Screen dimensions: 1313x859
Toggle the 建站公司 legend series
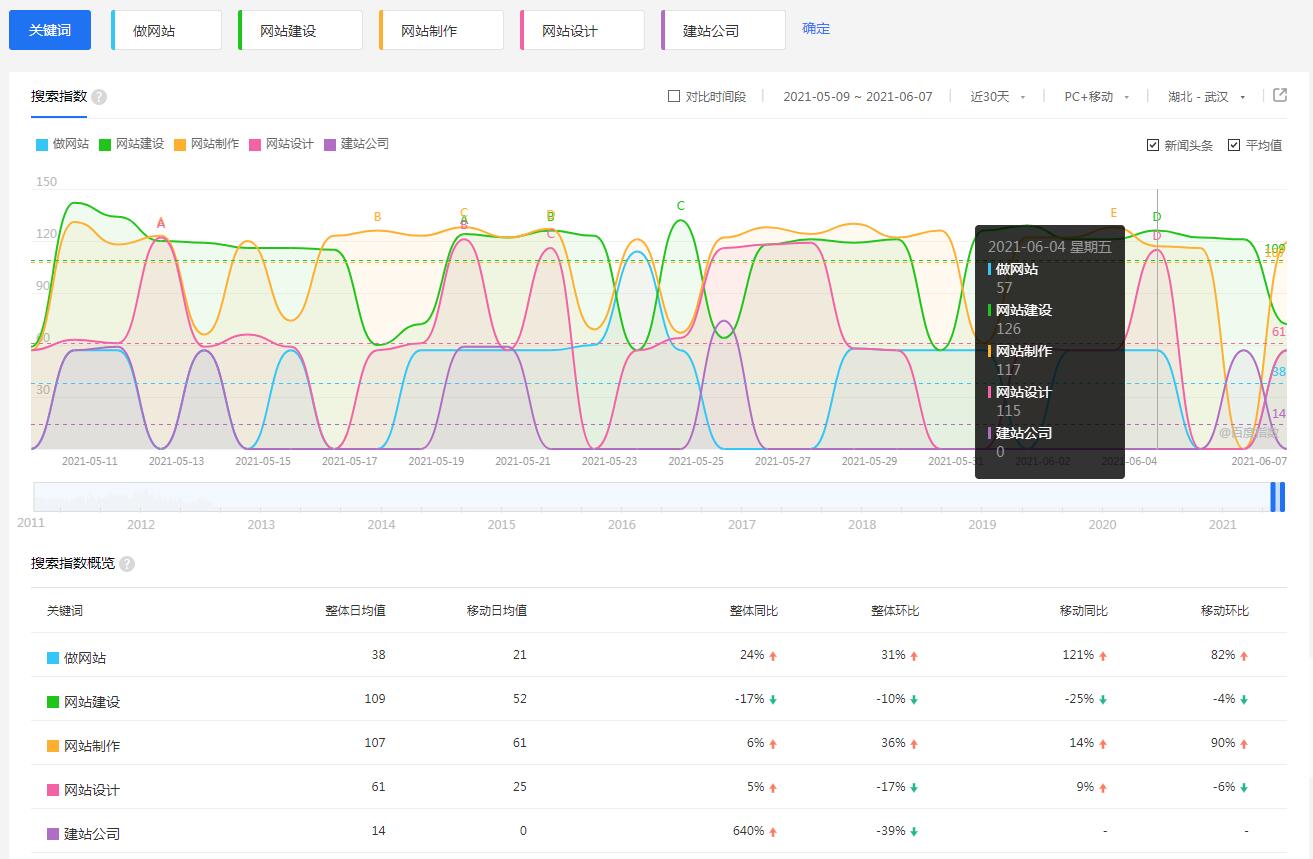point(356,144)
